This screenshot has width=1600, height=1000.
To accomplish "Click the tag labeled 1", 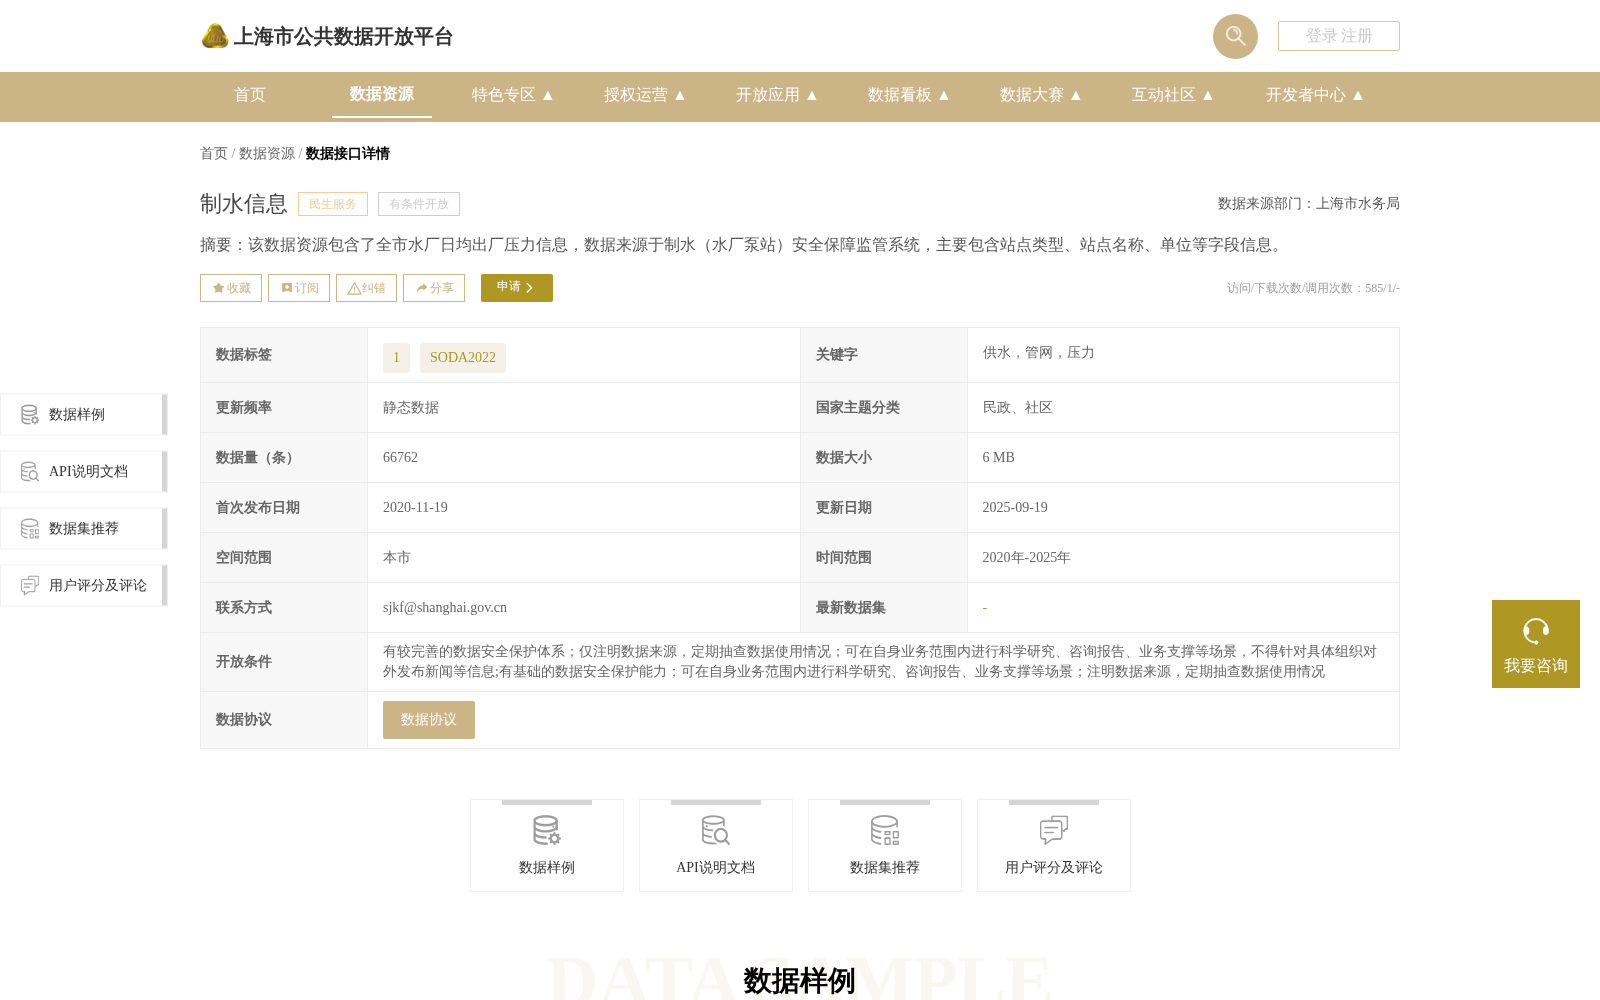I will pyautogui.click(x=396, y=358).
